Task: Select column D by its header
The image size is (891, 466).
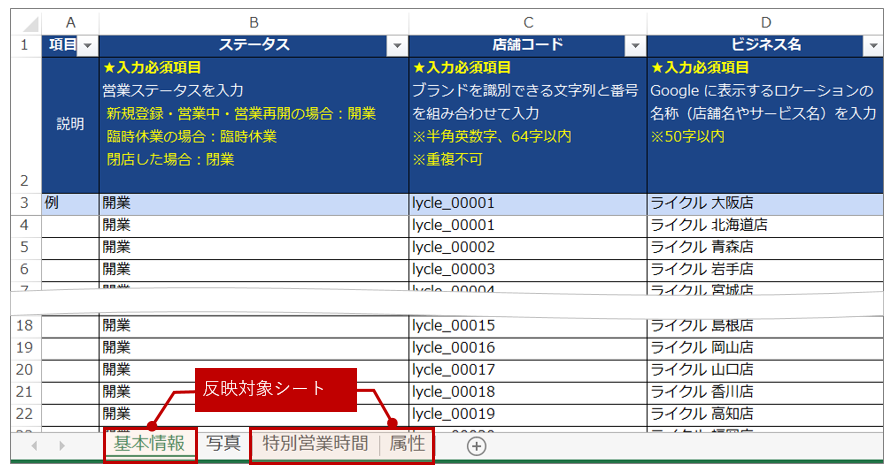Action: (x=765, y=22)
